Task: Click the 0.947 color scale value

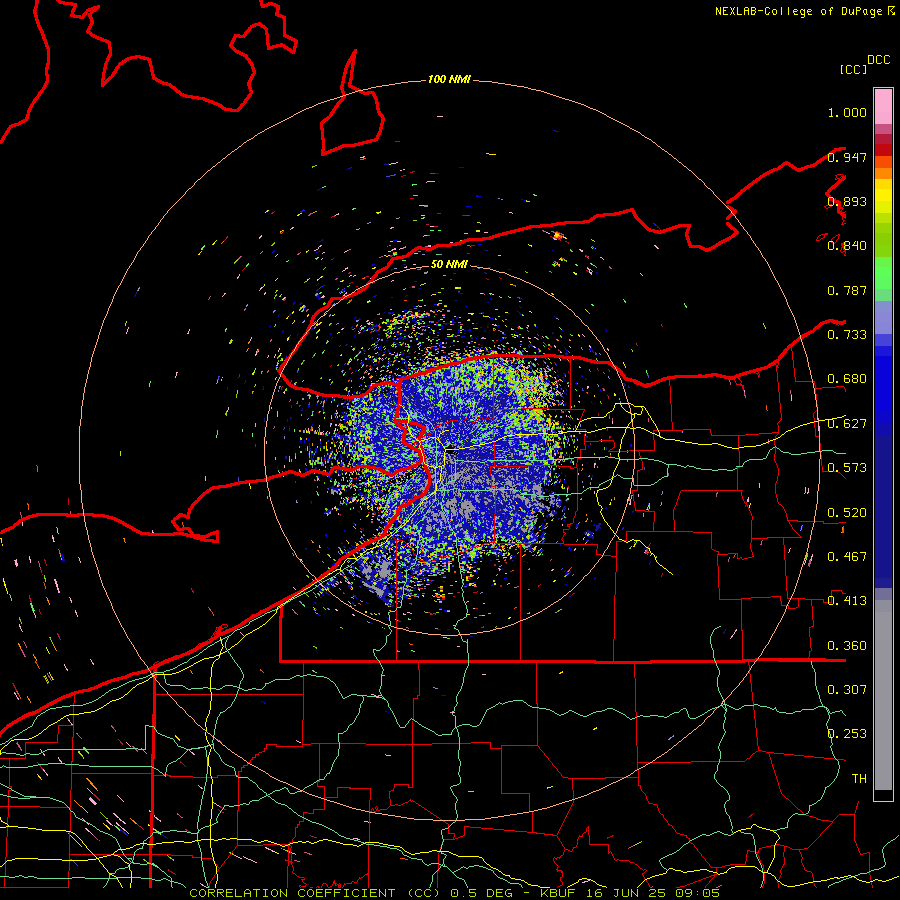Action: pyautogui.click(x=847, y=157)
